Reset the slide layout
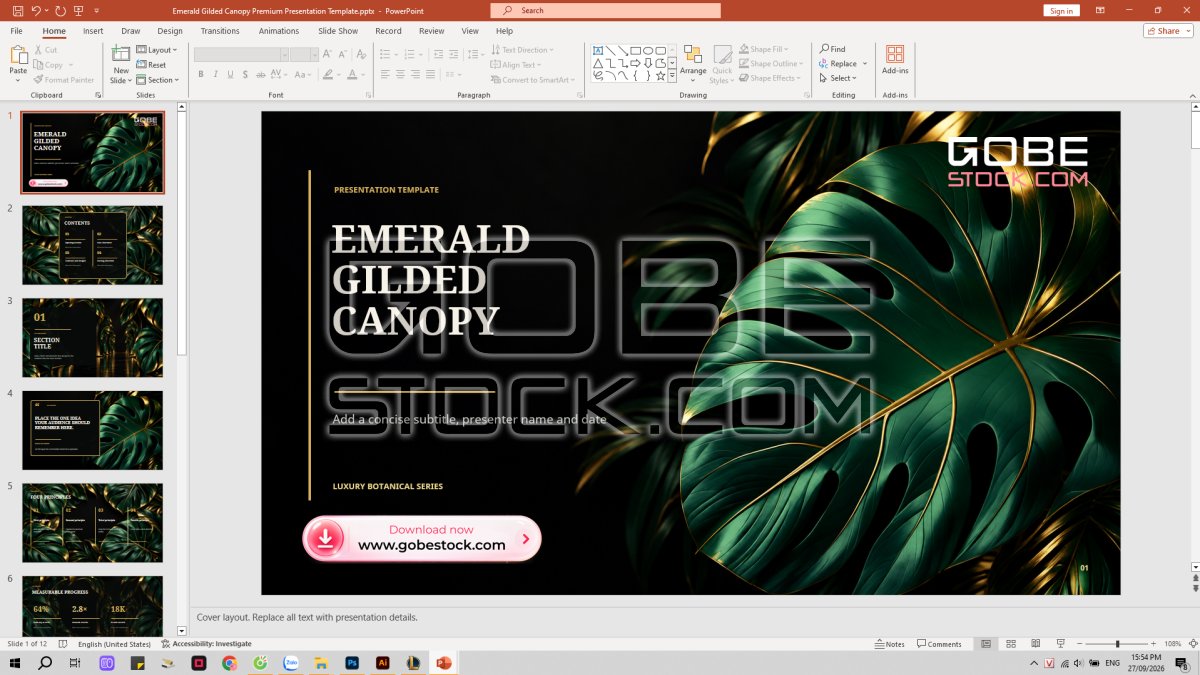This screenshot has height=675, width=1200. coord(151,65)
